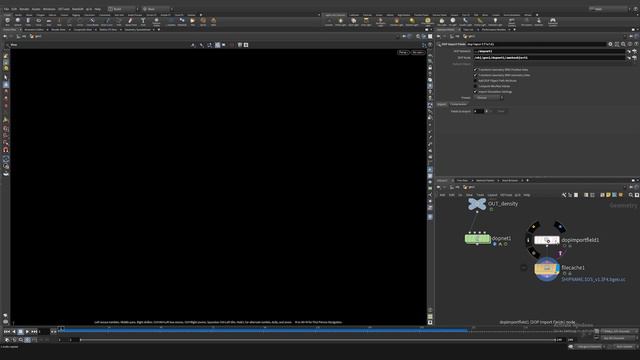Create a Sphere from the shelf
Viewport: 640px width, 360px height.
[x=18, y=21]
